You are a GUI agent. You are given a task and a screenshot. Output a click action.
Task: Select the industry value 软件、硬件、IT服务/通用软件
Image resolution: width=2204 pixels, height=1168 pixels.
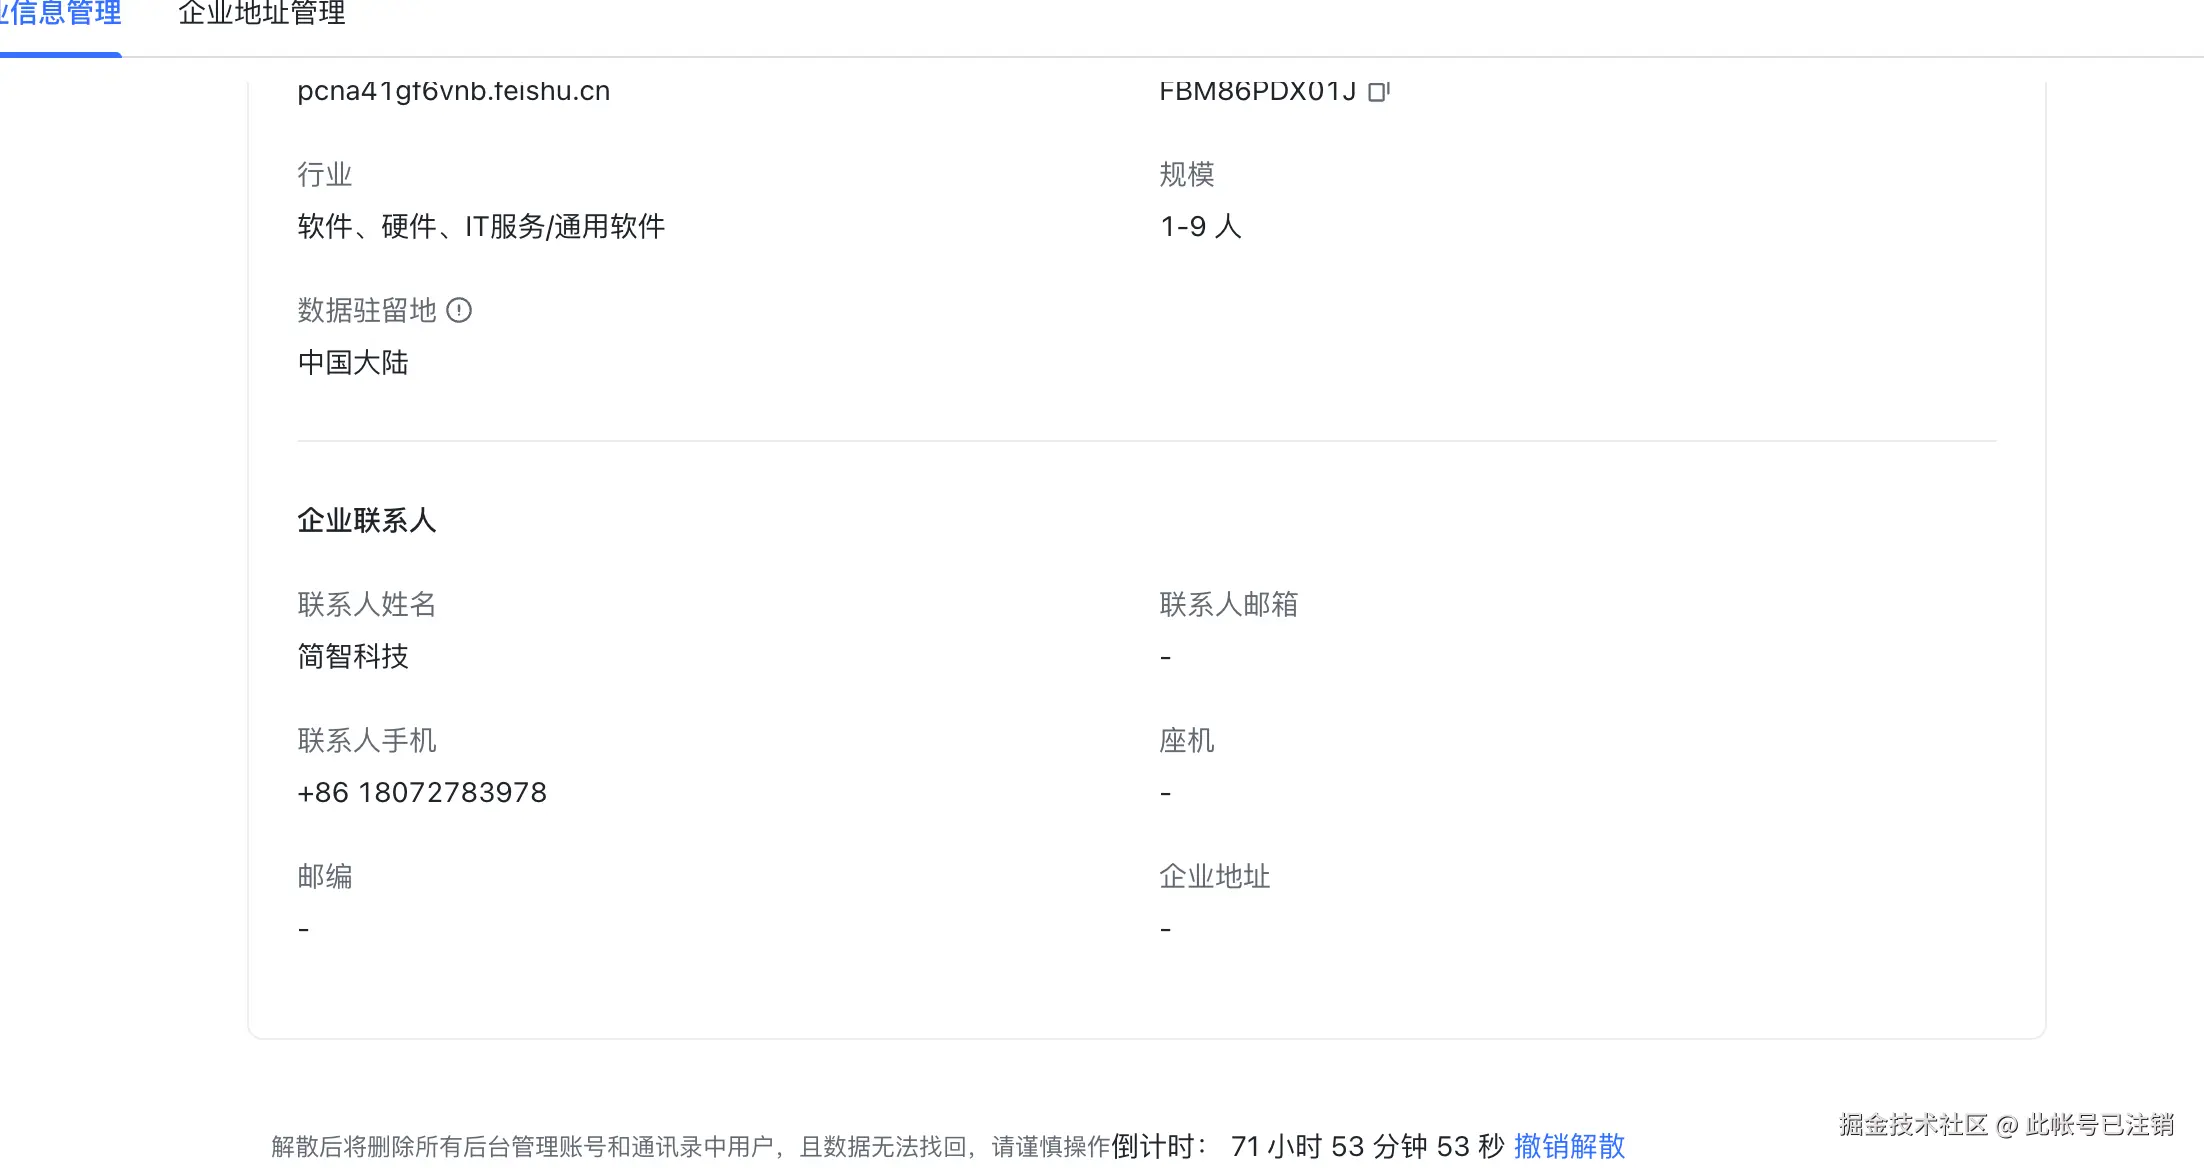coord(480,227)
